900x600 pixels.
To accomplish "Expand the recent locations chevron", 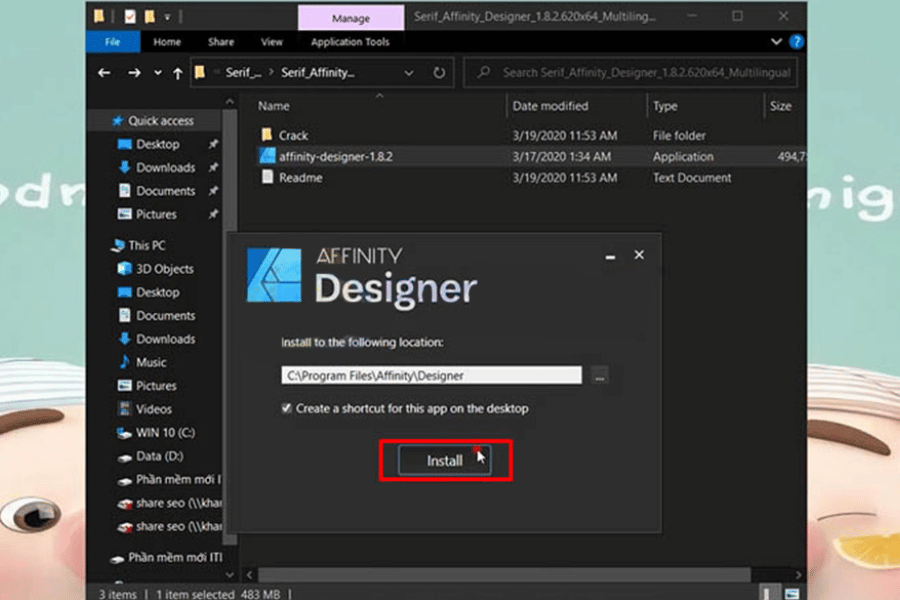I will coord(157,73).
